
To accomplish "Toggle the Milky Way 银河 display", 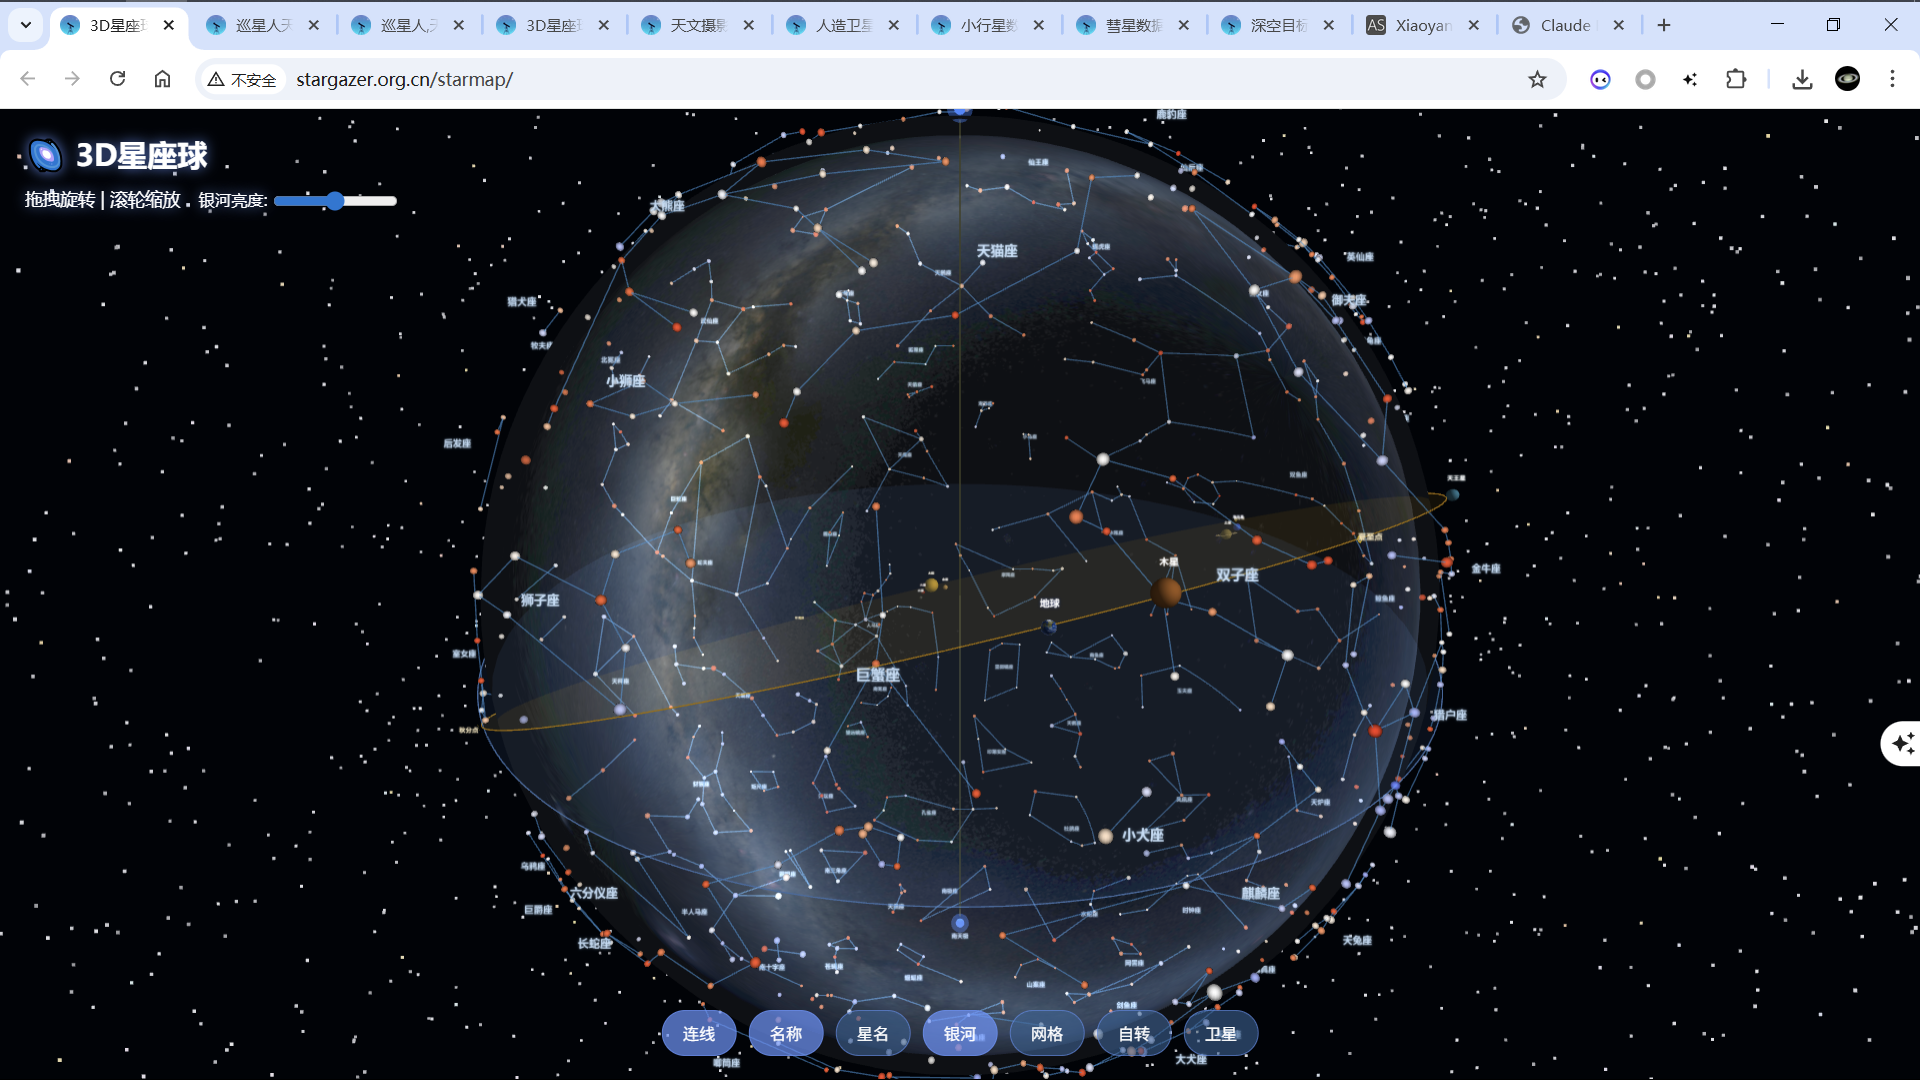I will point(960,1034).
